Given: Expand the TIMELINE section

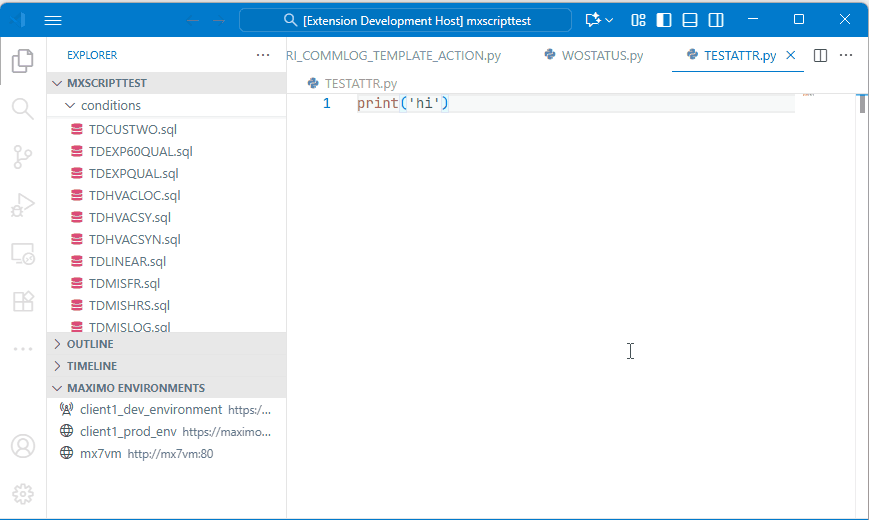Looking at the screenshot, I should tap(166, 366).
